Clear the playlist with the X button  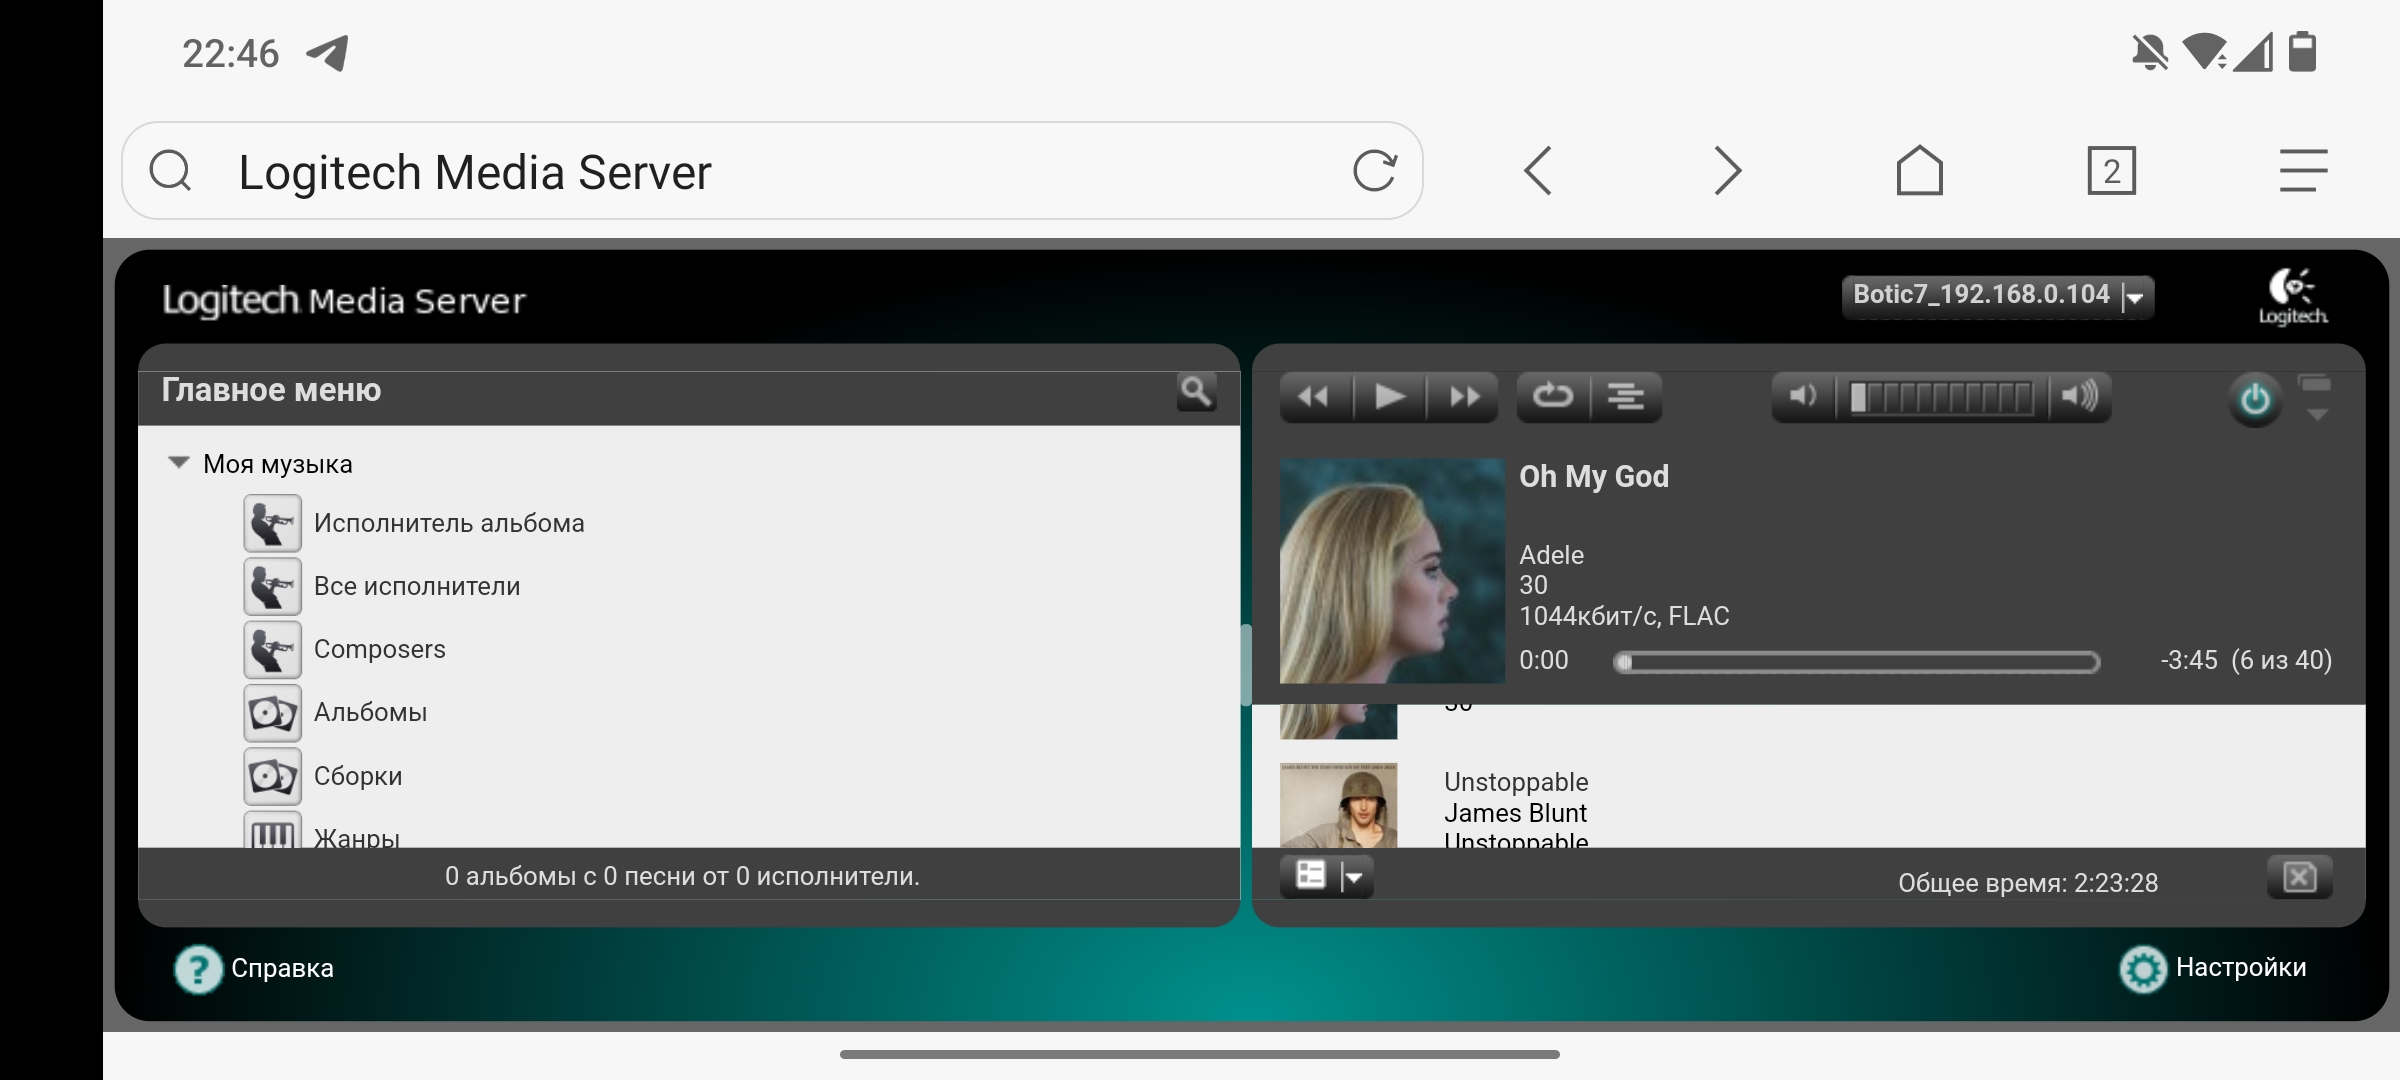[2299, 878]
